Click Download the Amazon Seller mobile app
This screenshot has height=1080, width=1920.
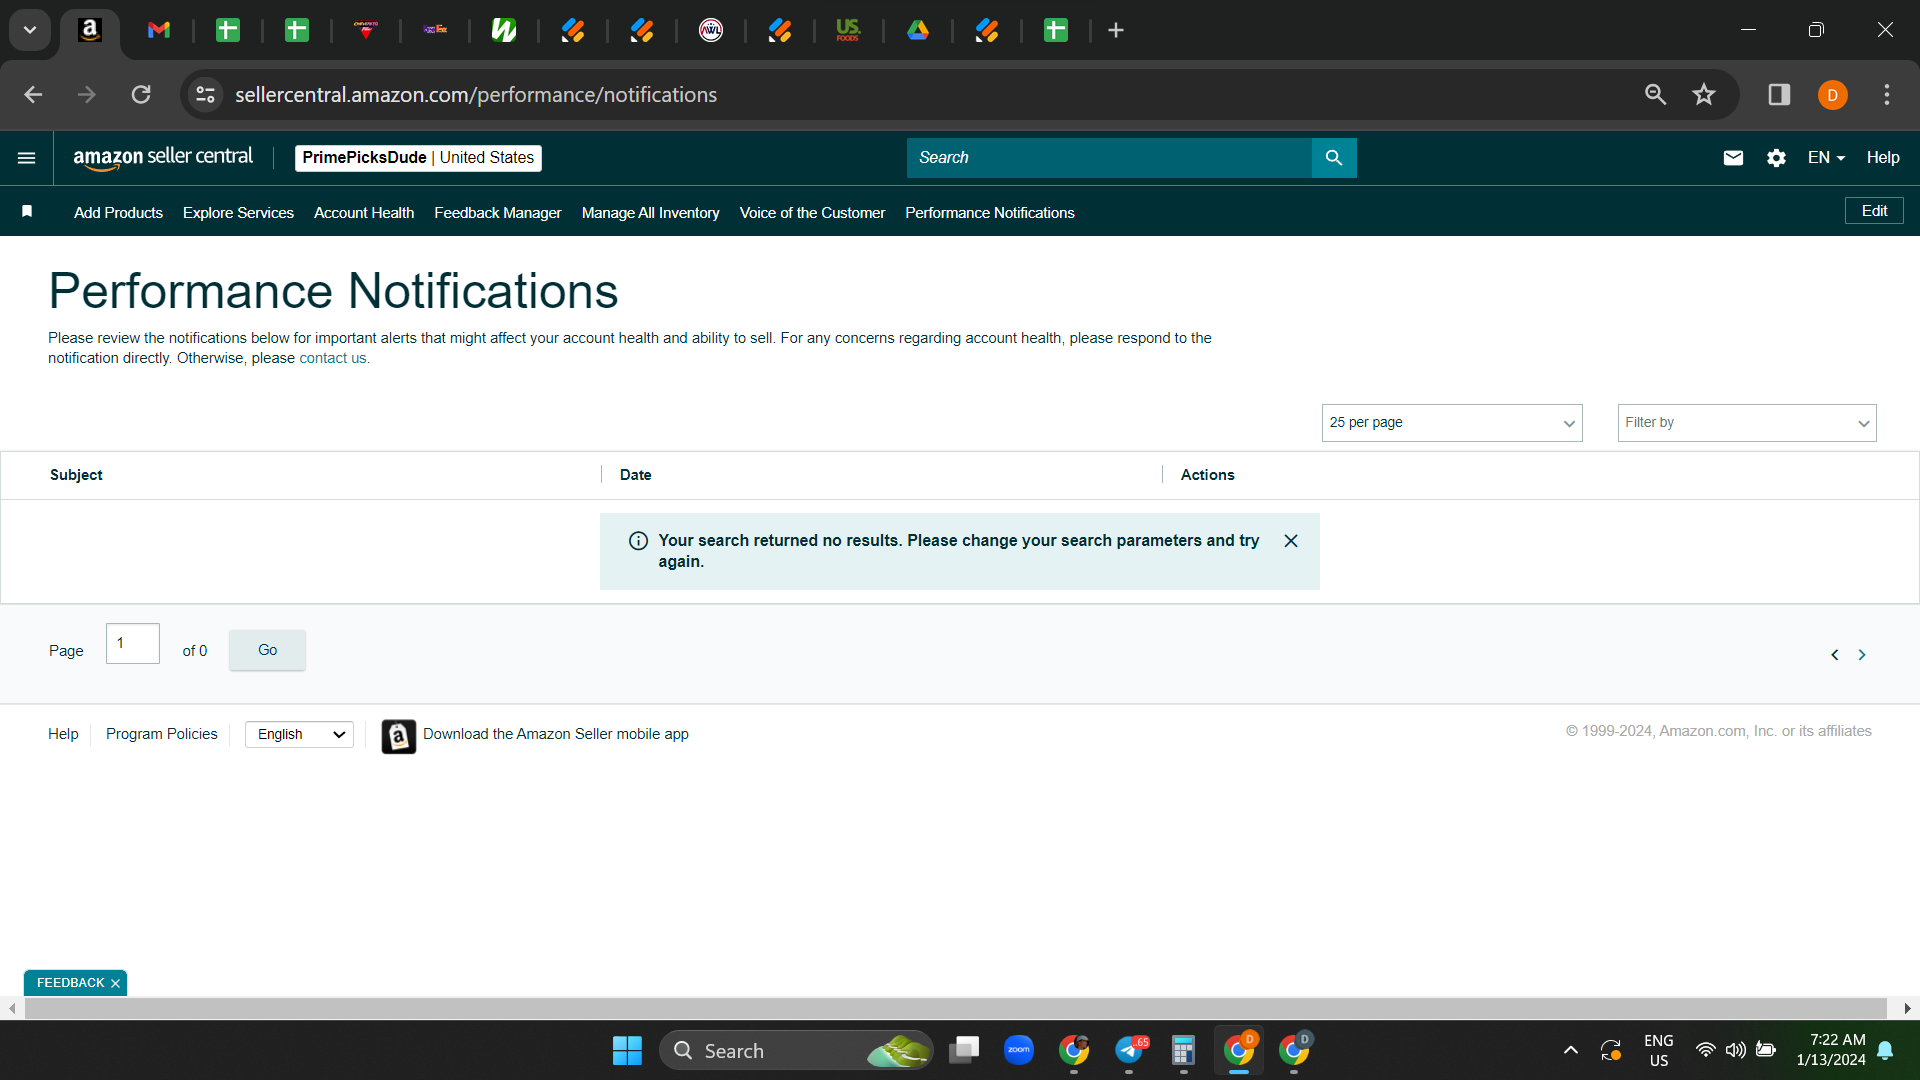pos(555,735)
